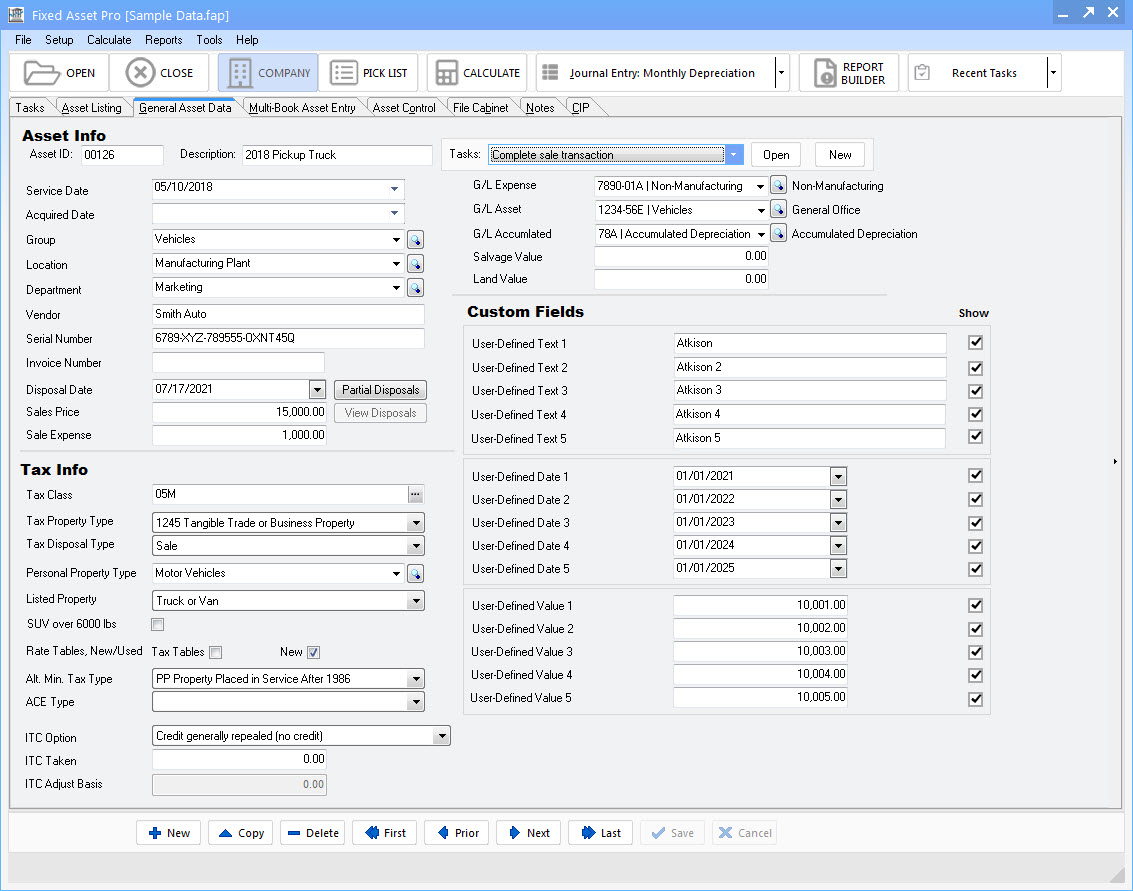
Task: Click the Vehicles group lookup arrow
Action: point(415,239)
